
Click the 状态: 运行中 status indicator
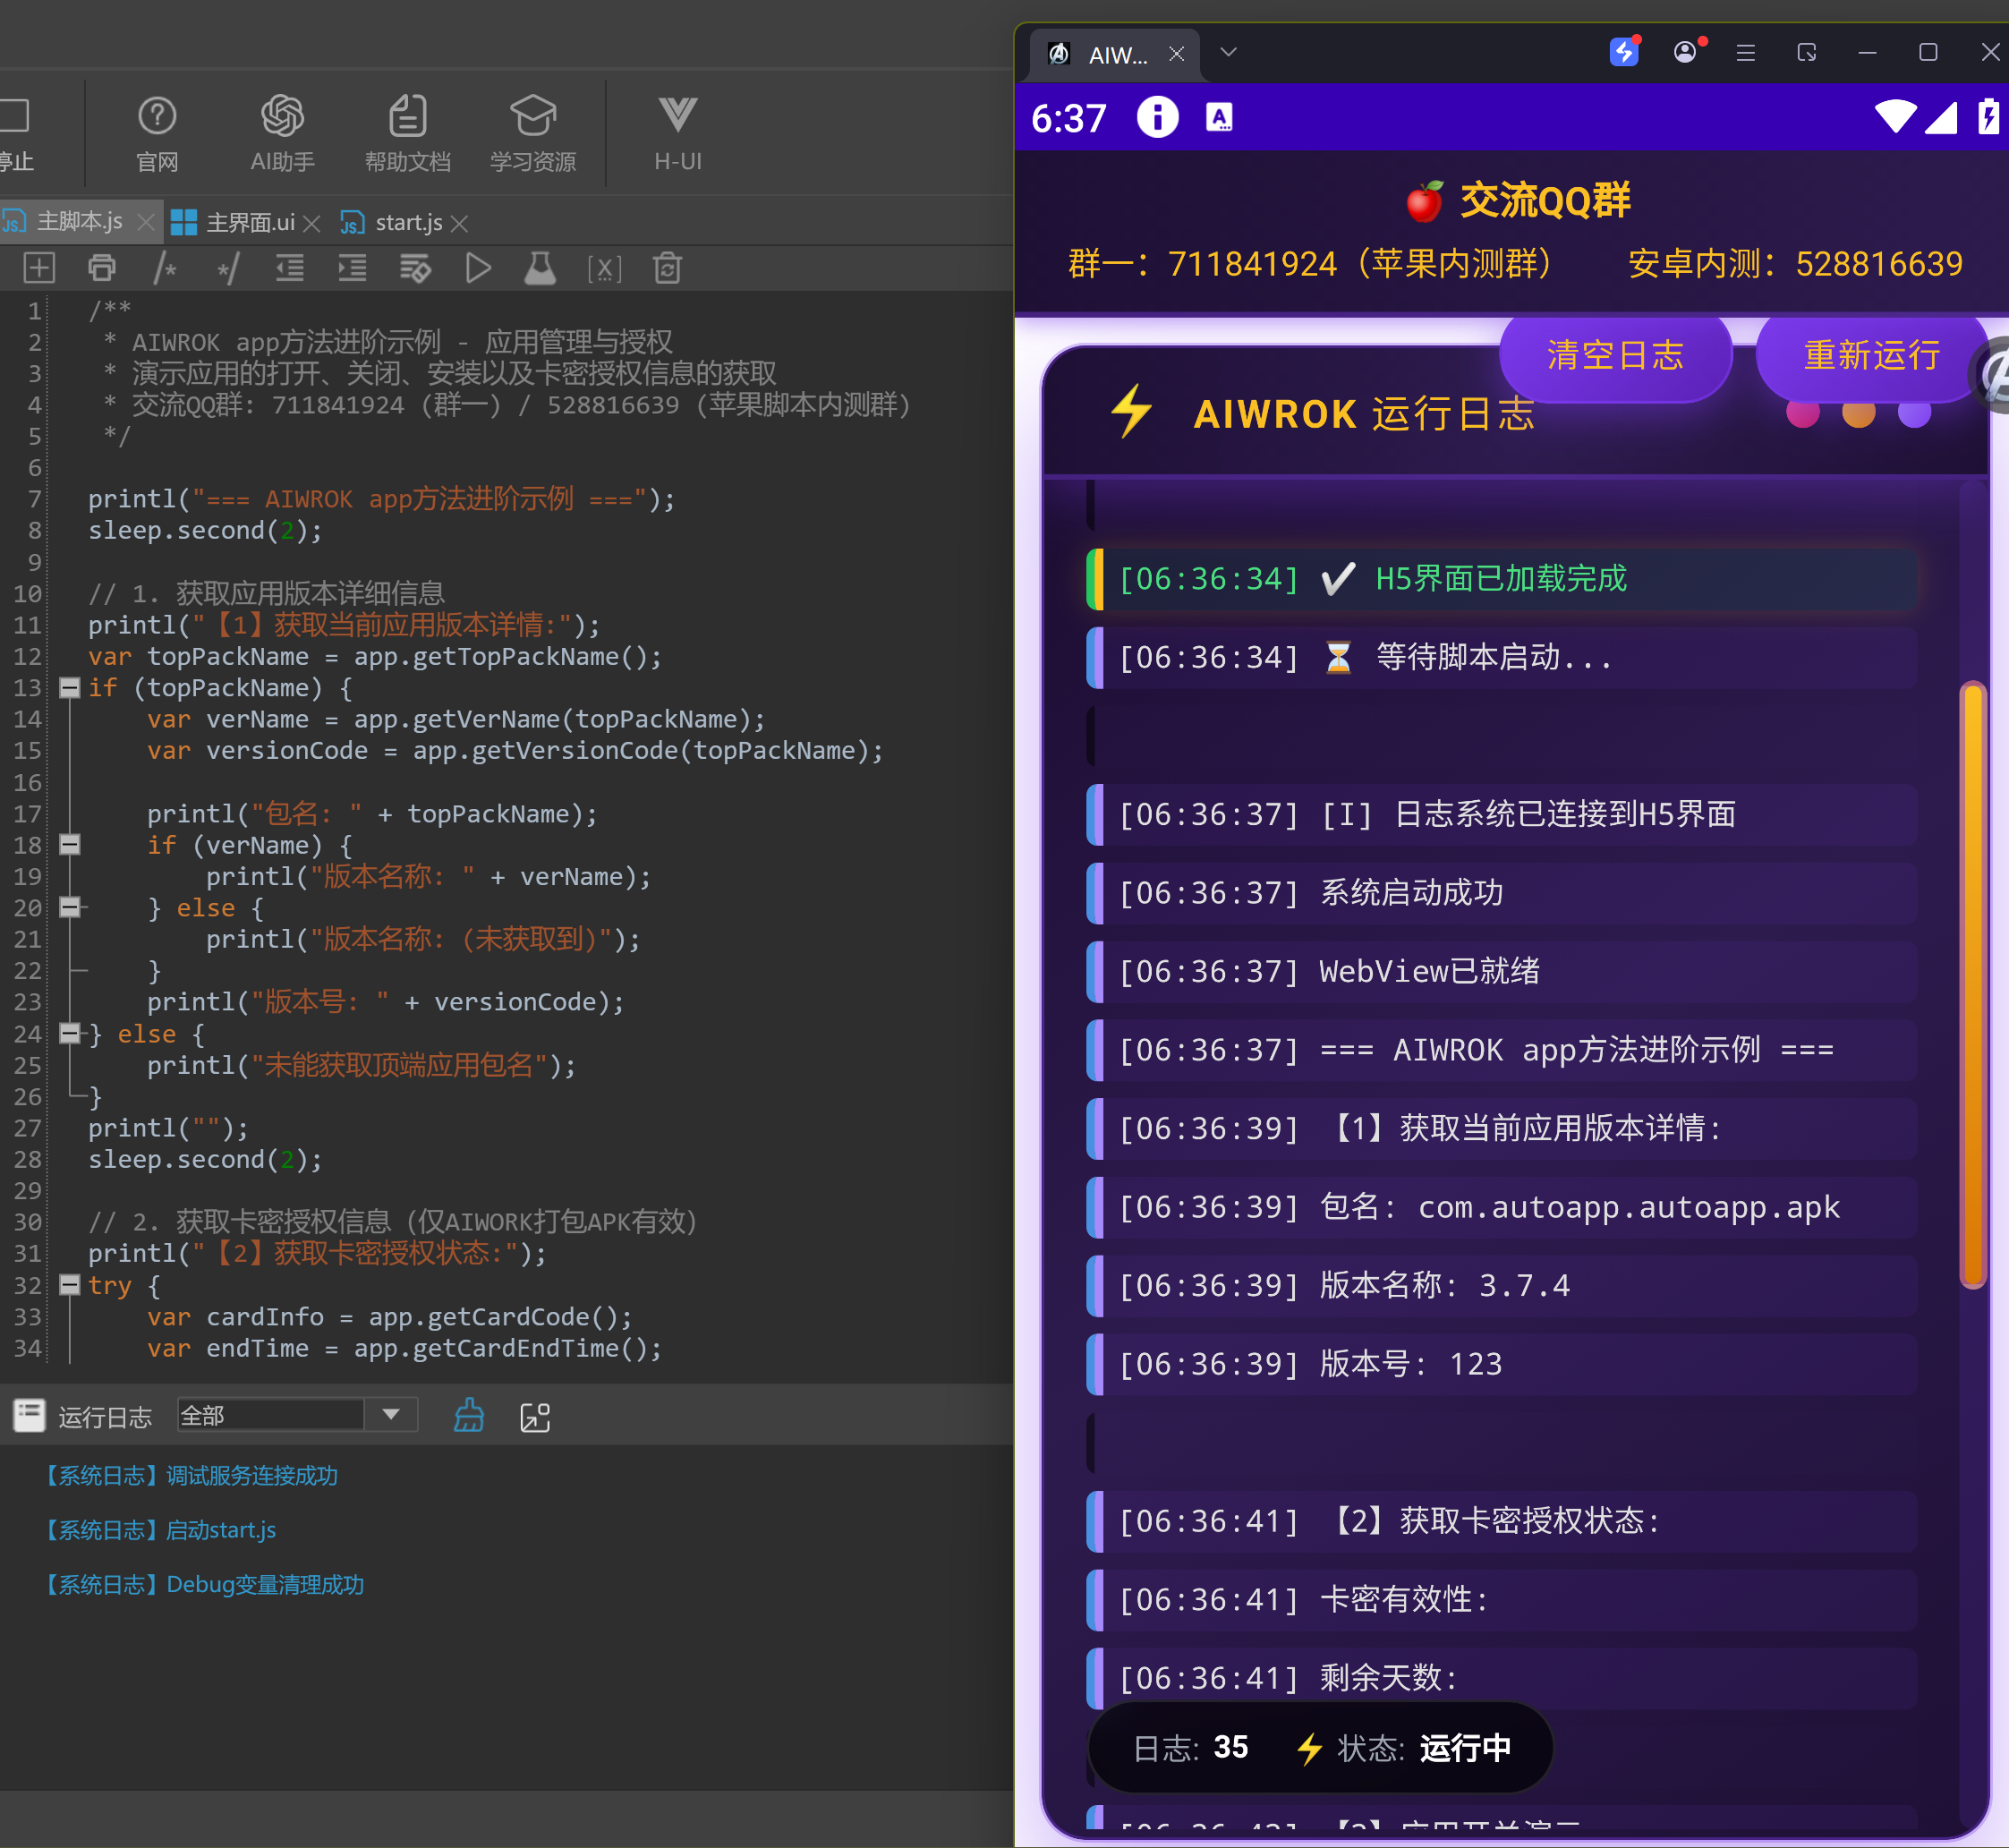point(1404,1748)
